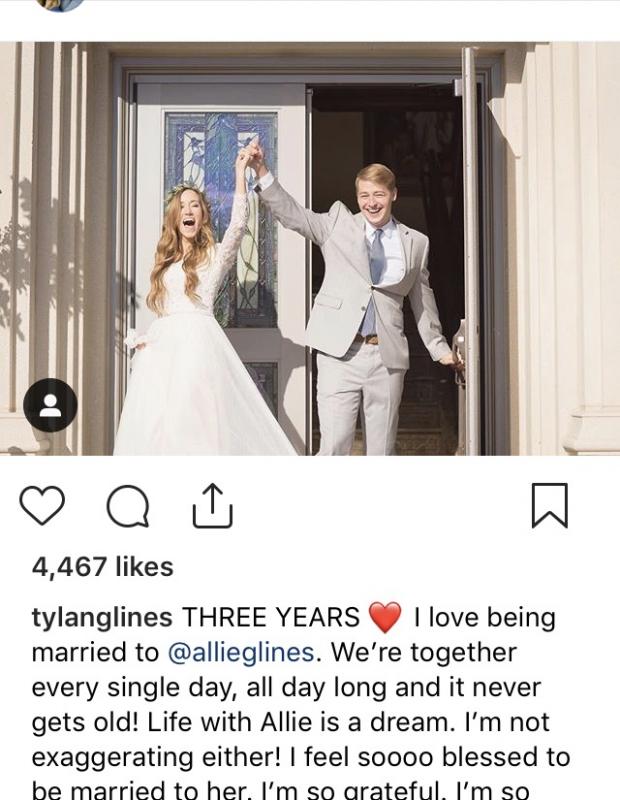This screenshot has width=620, height=800.
Task: Open the tylanglines profile from the caption
Action: point(102,617)
